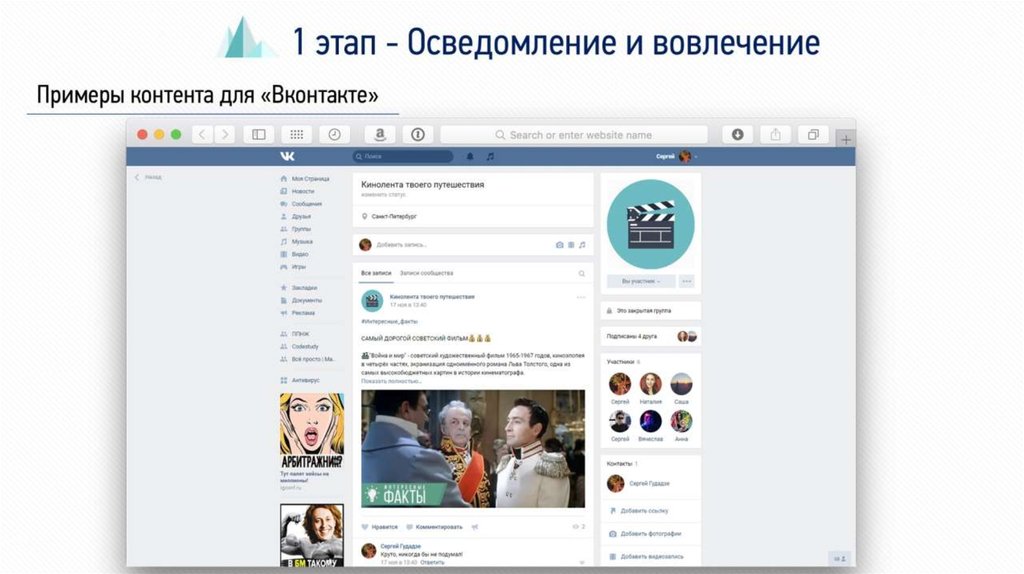Viewport: 1024px width, 574px height.
Task: Expand the Вы участник membership dropdown
Action: point(641,282)
